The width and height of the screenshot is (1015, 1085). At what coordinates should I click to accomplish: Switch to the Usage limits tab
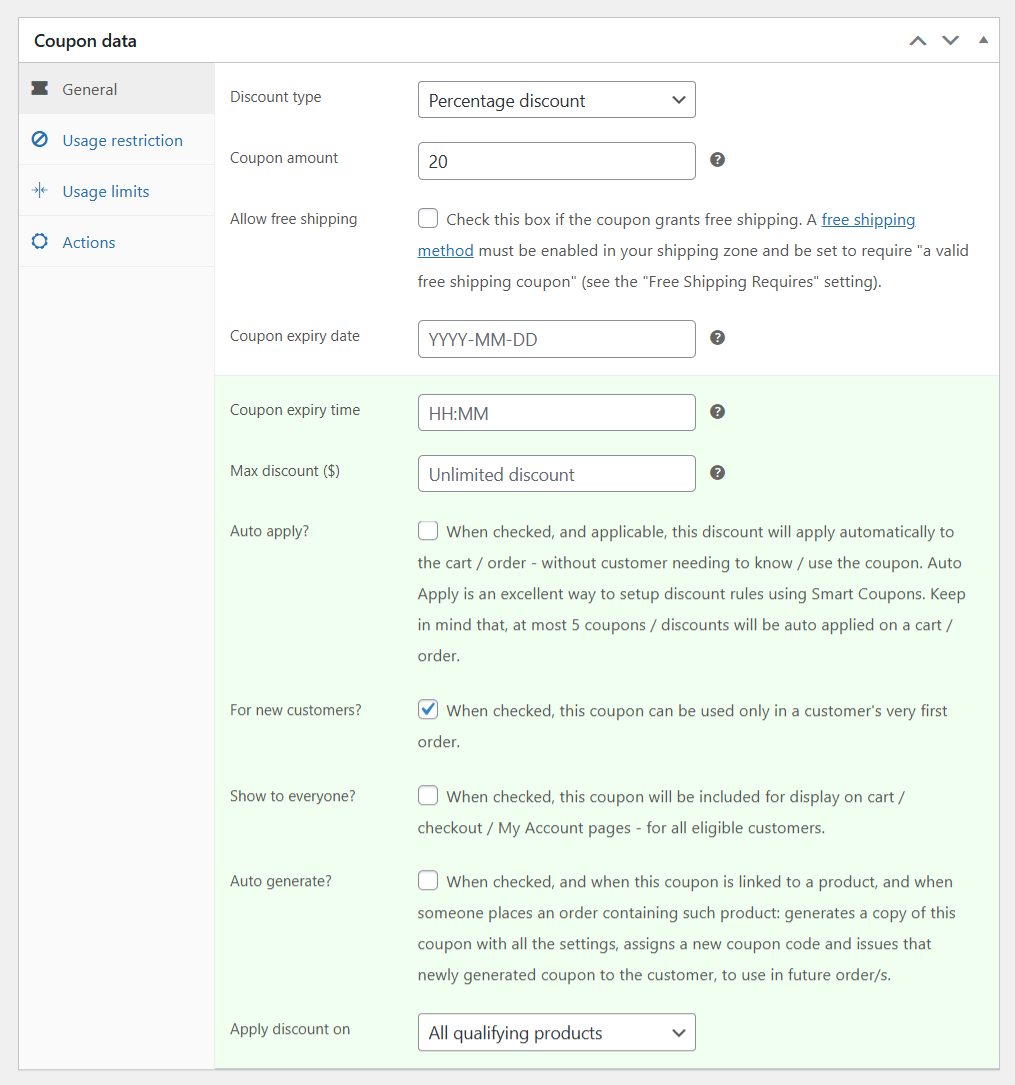[105, 191]
